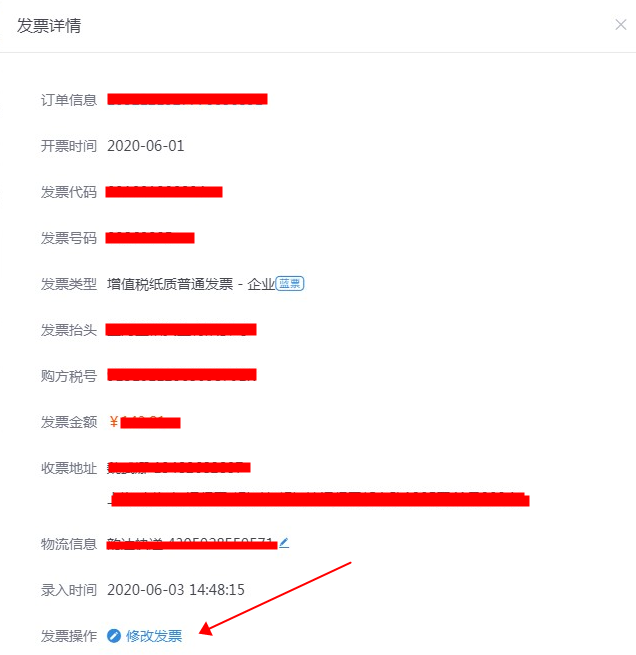Viewport: 636px width, 655px height.
Task: Select the 购方税号 field label
Action: coord(69,376)
